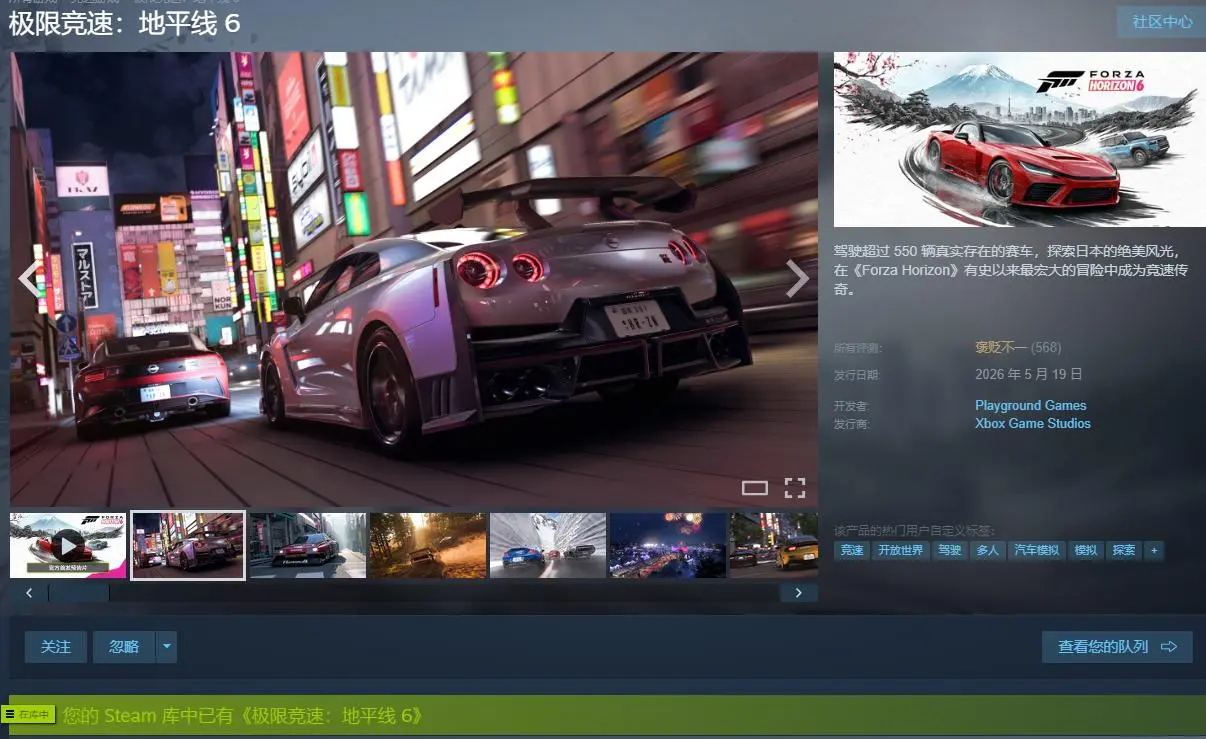Viewport: 1206px width, 739px height.
Task: Select the 探索 tag
Action: tap(1123, 550)
